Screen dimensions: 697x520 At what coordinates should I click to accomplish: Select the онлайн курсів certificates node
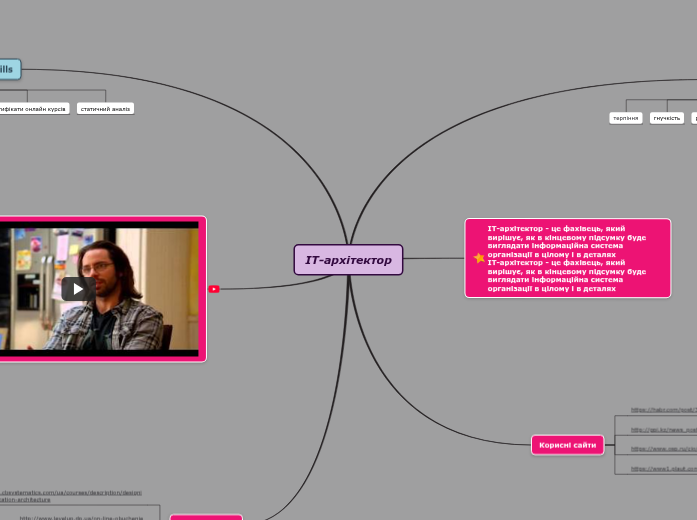(x=34, y=108)
